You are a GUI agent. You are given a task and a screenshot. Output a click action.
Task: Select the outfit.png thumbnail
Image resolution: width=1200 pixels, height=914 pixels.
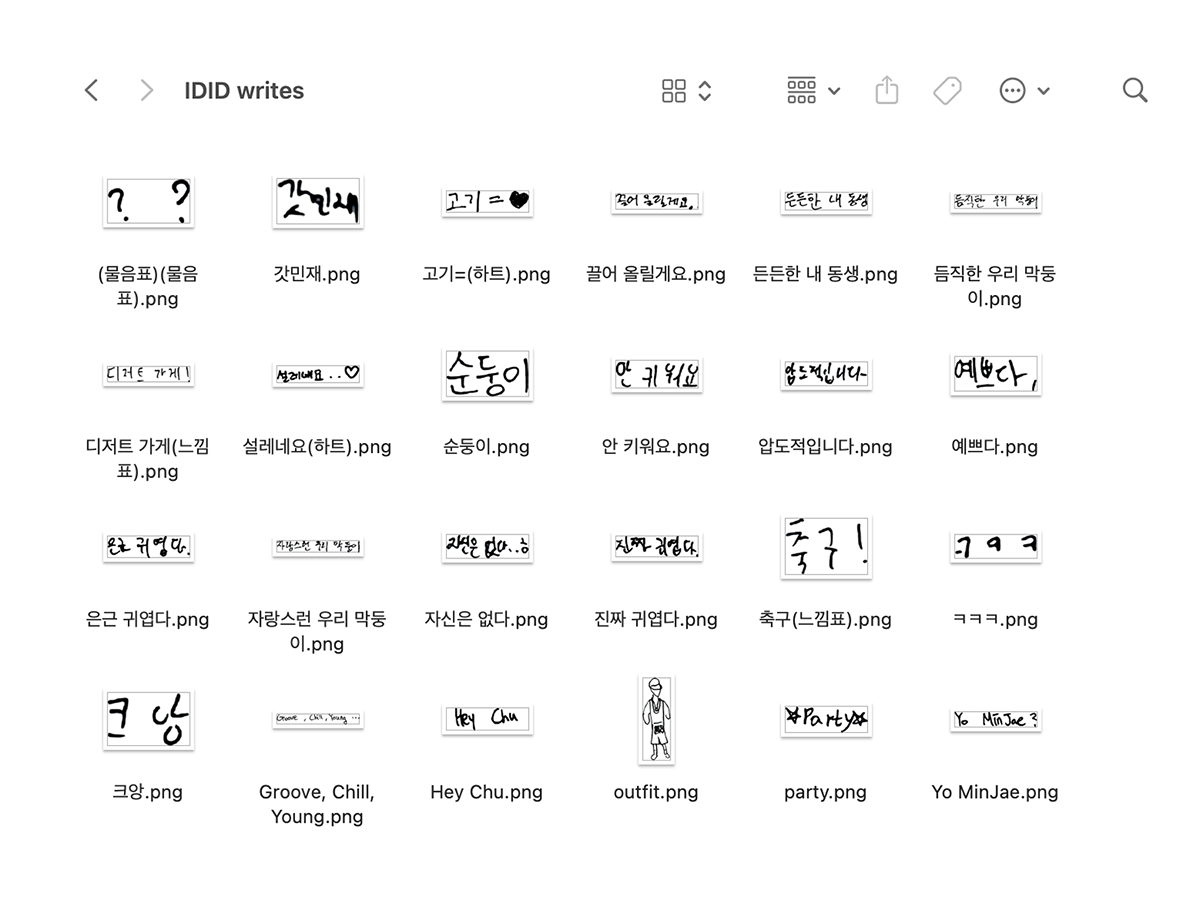click(656, 720)
